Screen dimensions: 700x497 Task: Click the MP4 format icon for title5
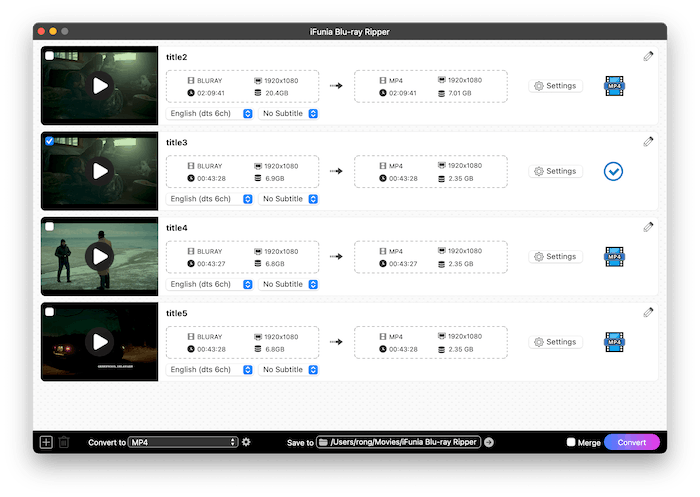pos(613,342)
